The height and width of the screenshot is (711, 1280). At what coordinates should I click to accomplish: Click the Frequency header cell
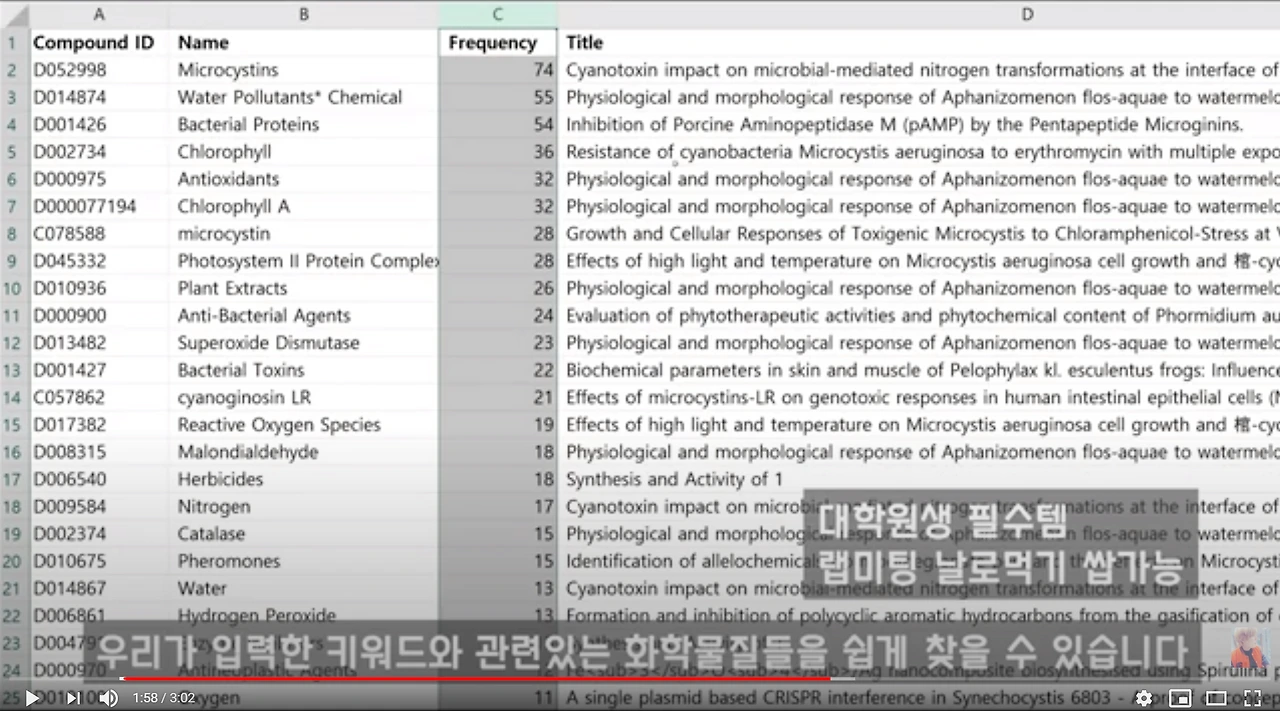[498, 43]
